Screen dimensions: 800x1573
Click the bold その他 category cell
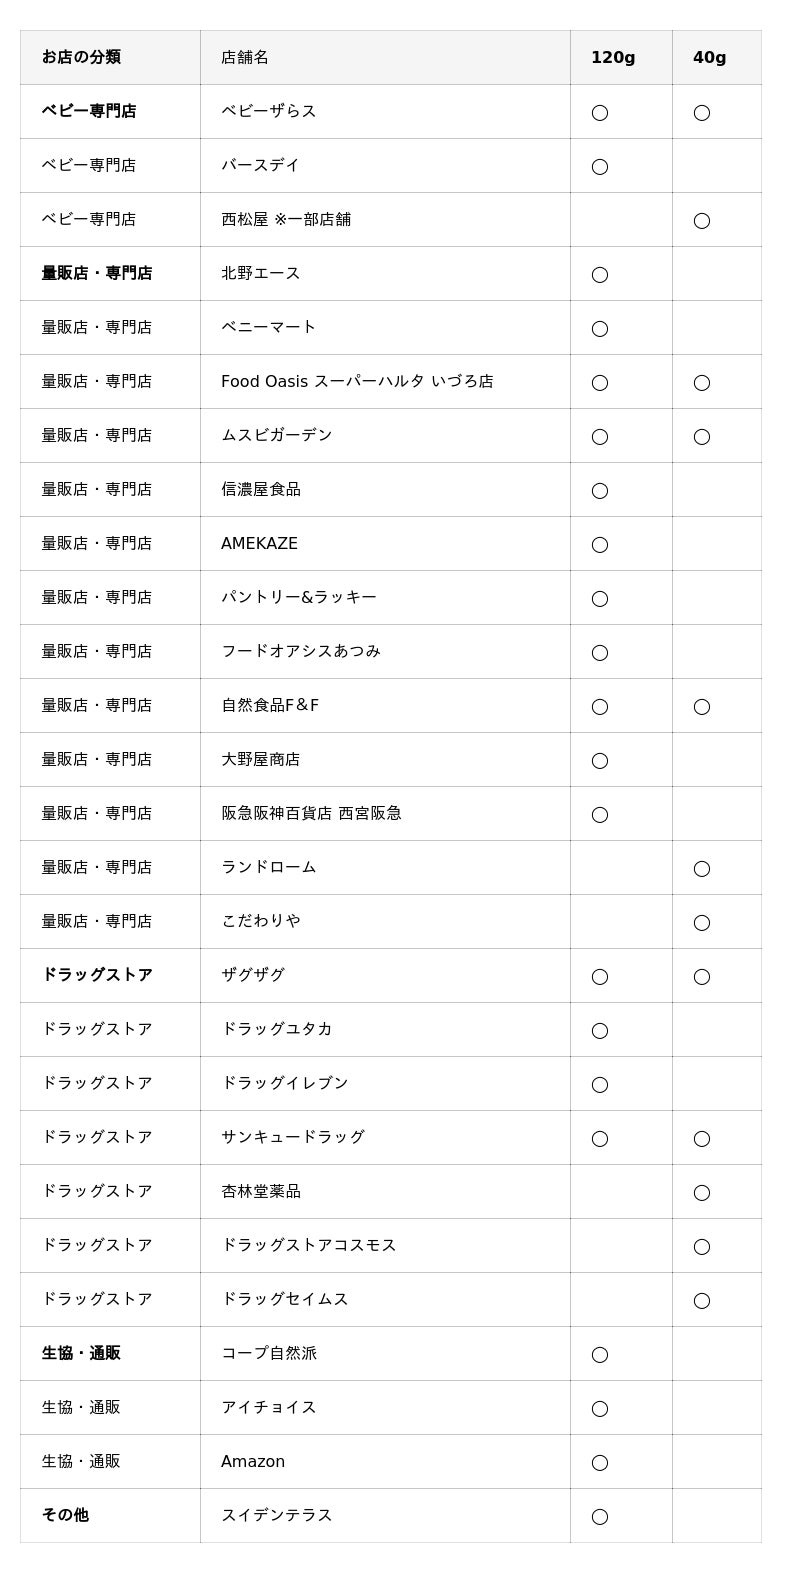pos(65,1515)
